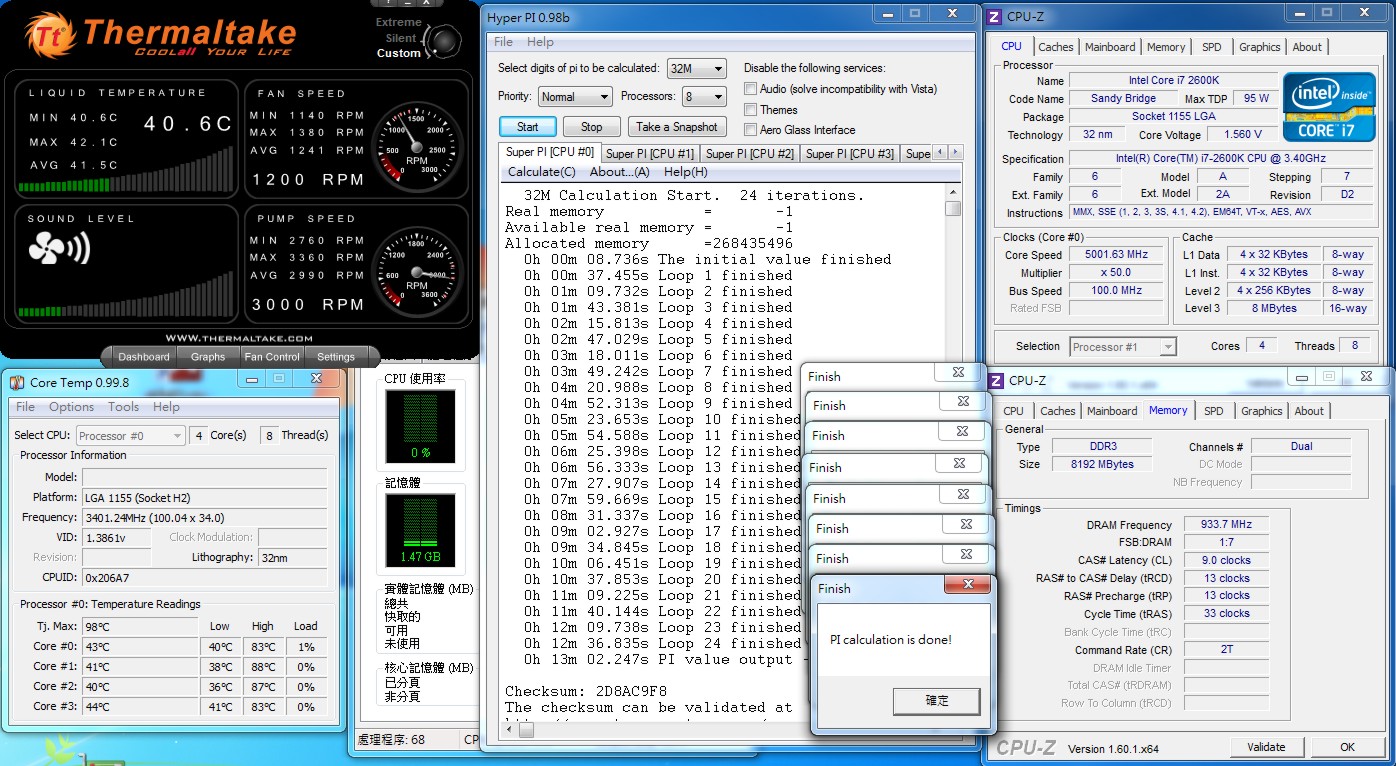Viewport: 1396px width, 766px height.
Task: Open Select CPU dropdown in Core Temp
Action: 131,435
